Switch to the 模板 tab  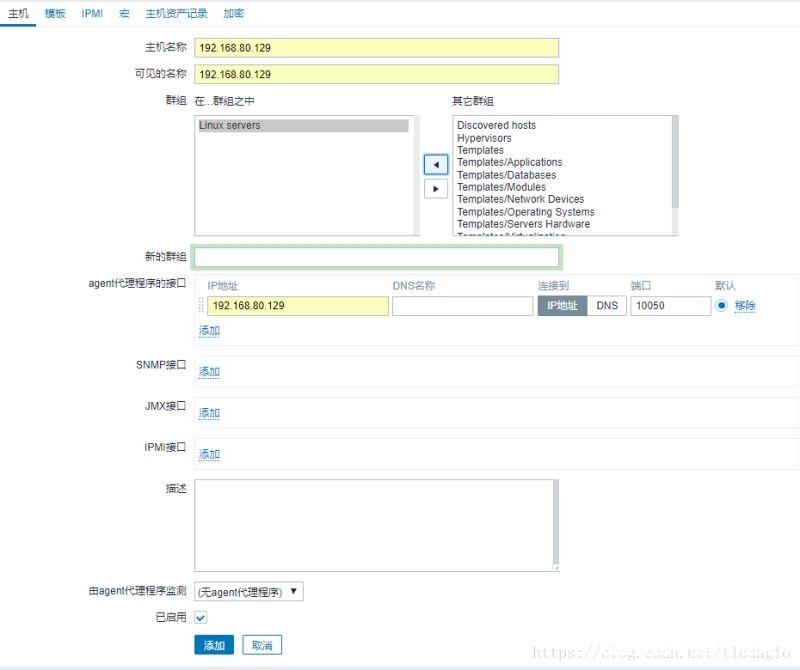(54, 13)
